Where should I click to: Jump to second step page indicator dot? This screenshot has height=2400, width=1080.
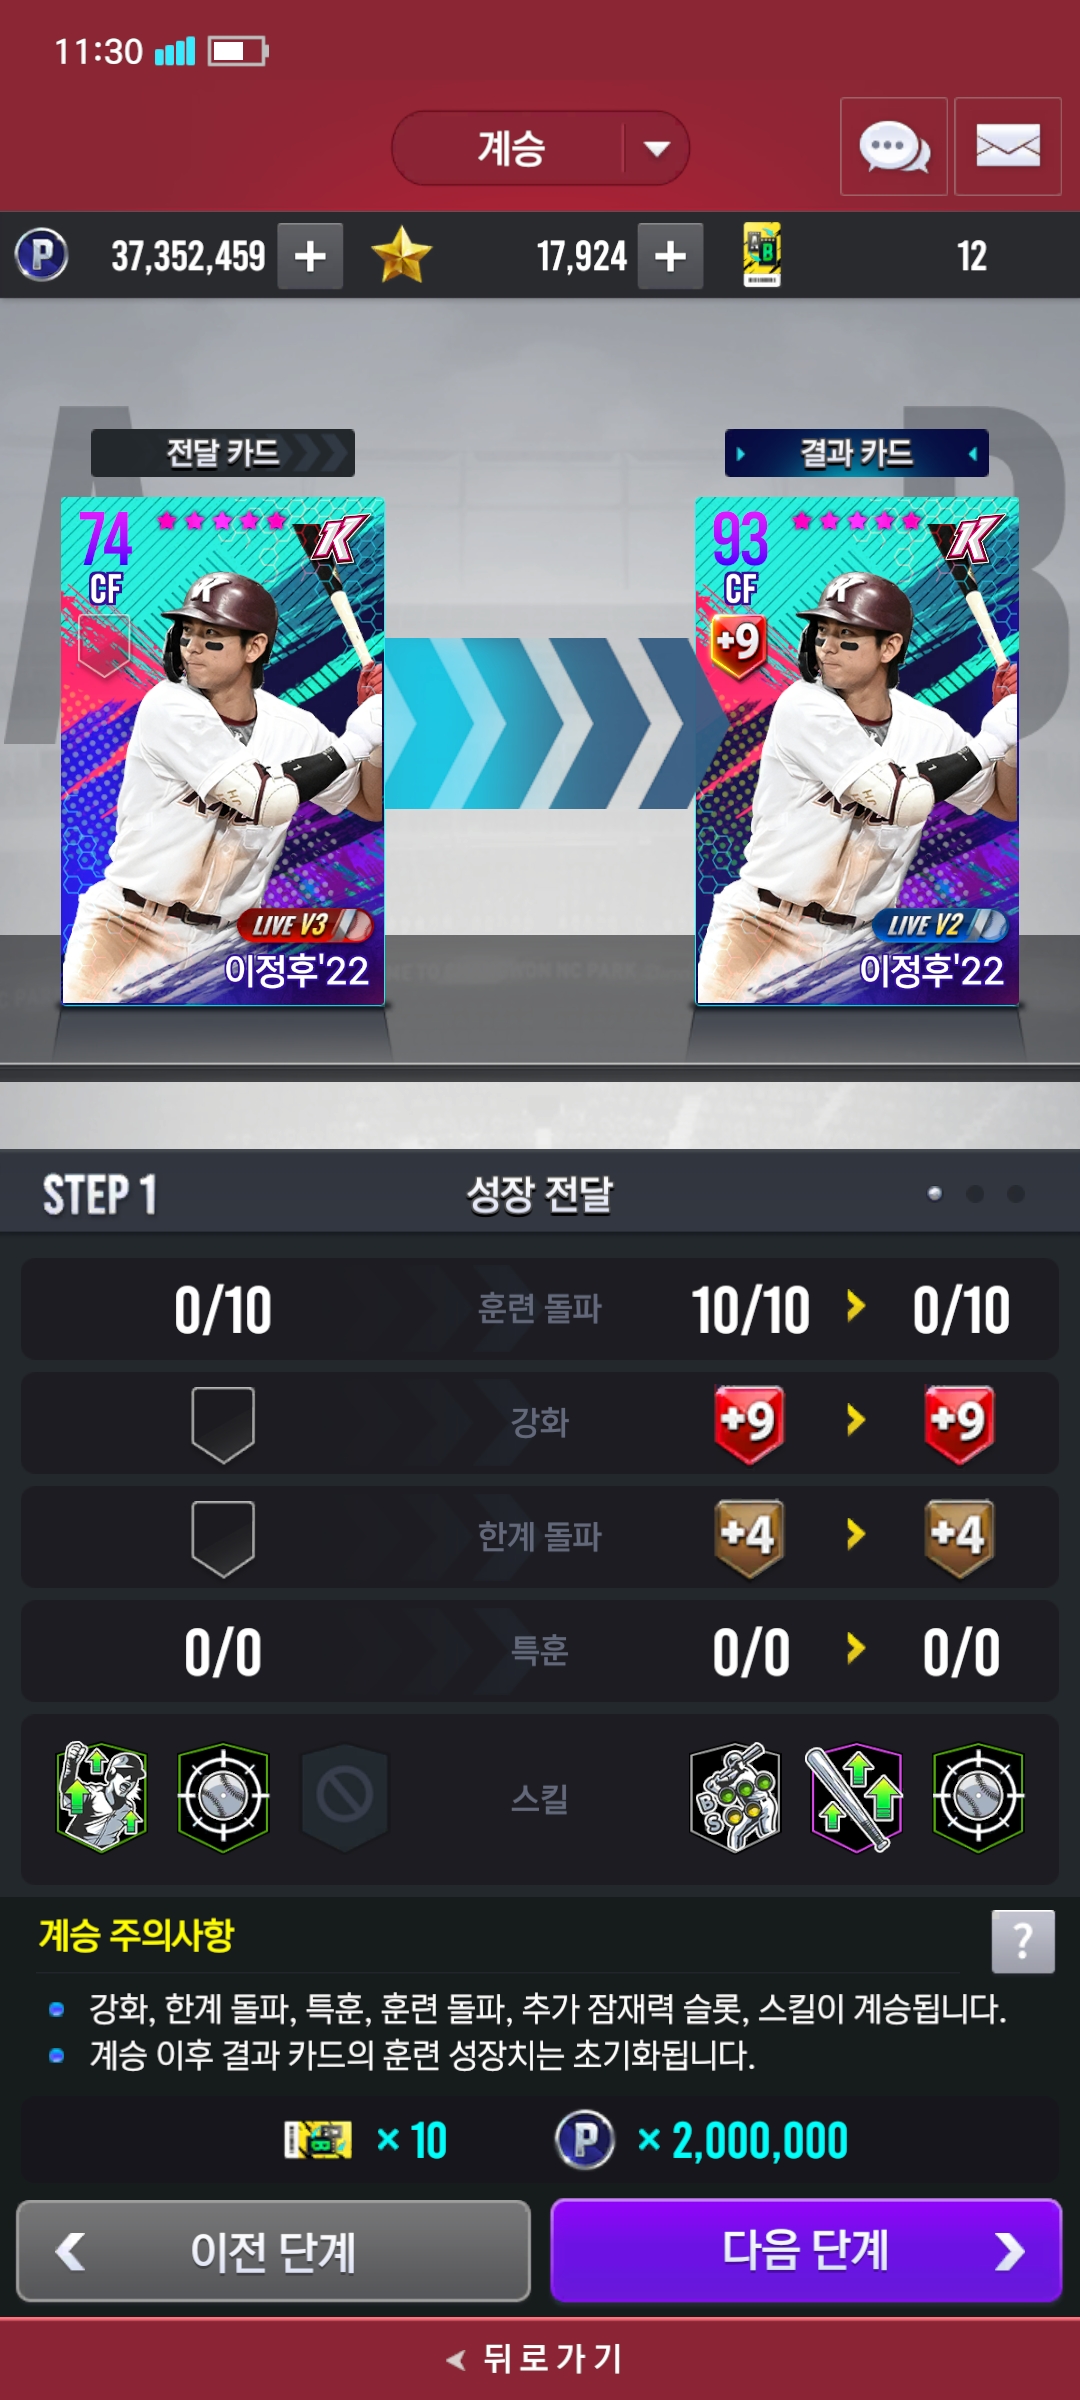[975, 1194]
